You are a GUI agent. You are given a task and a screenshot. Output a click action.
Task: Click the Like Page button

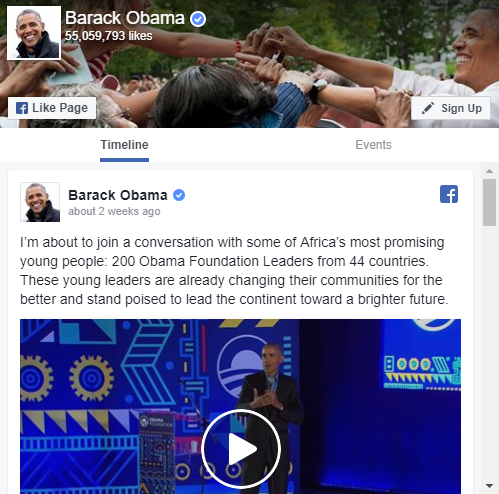point(52,108)
